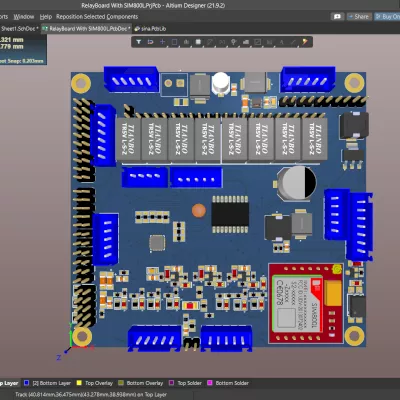Image resolution: width=400 pixels, height=400 pixels.
Task: Open the Align objects bar-chart icon
Action: click(186, 42)
